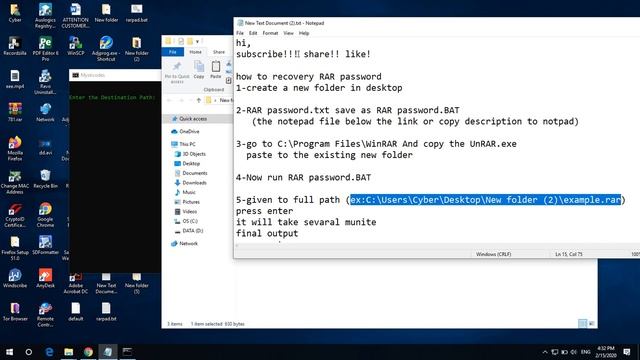Open Notepad File menu
The width and height of the screenshot is (640, 360).
[x=240, y=33]
